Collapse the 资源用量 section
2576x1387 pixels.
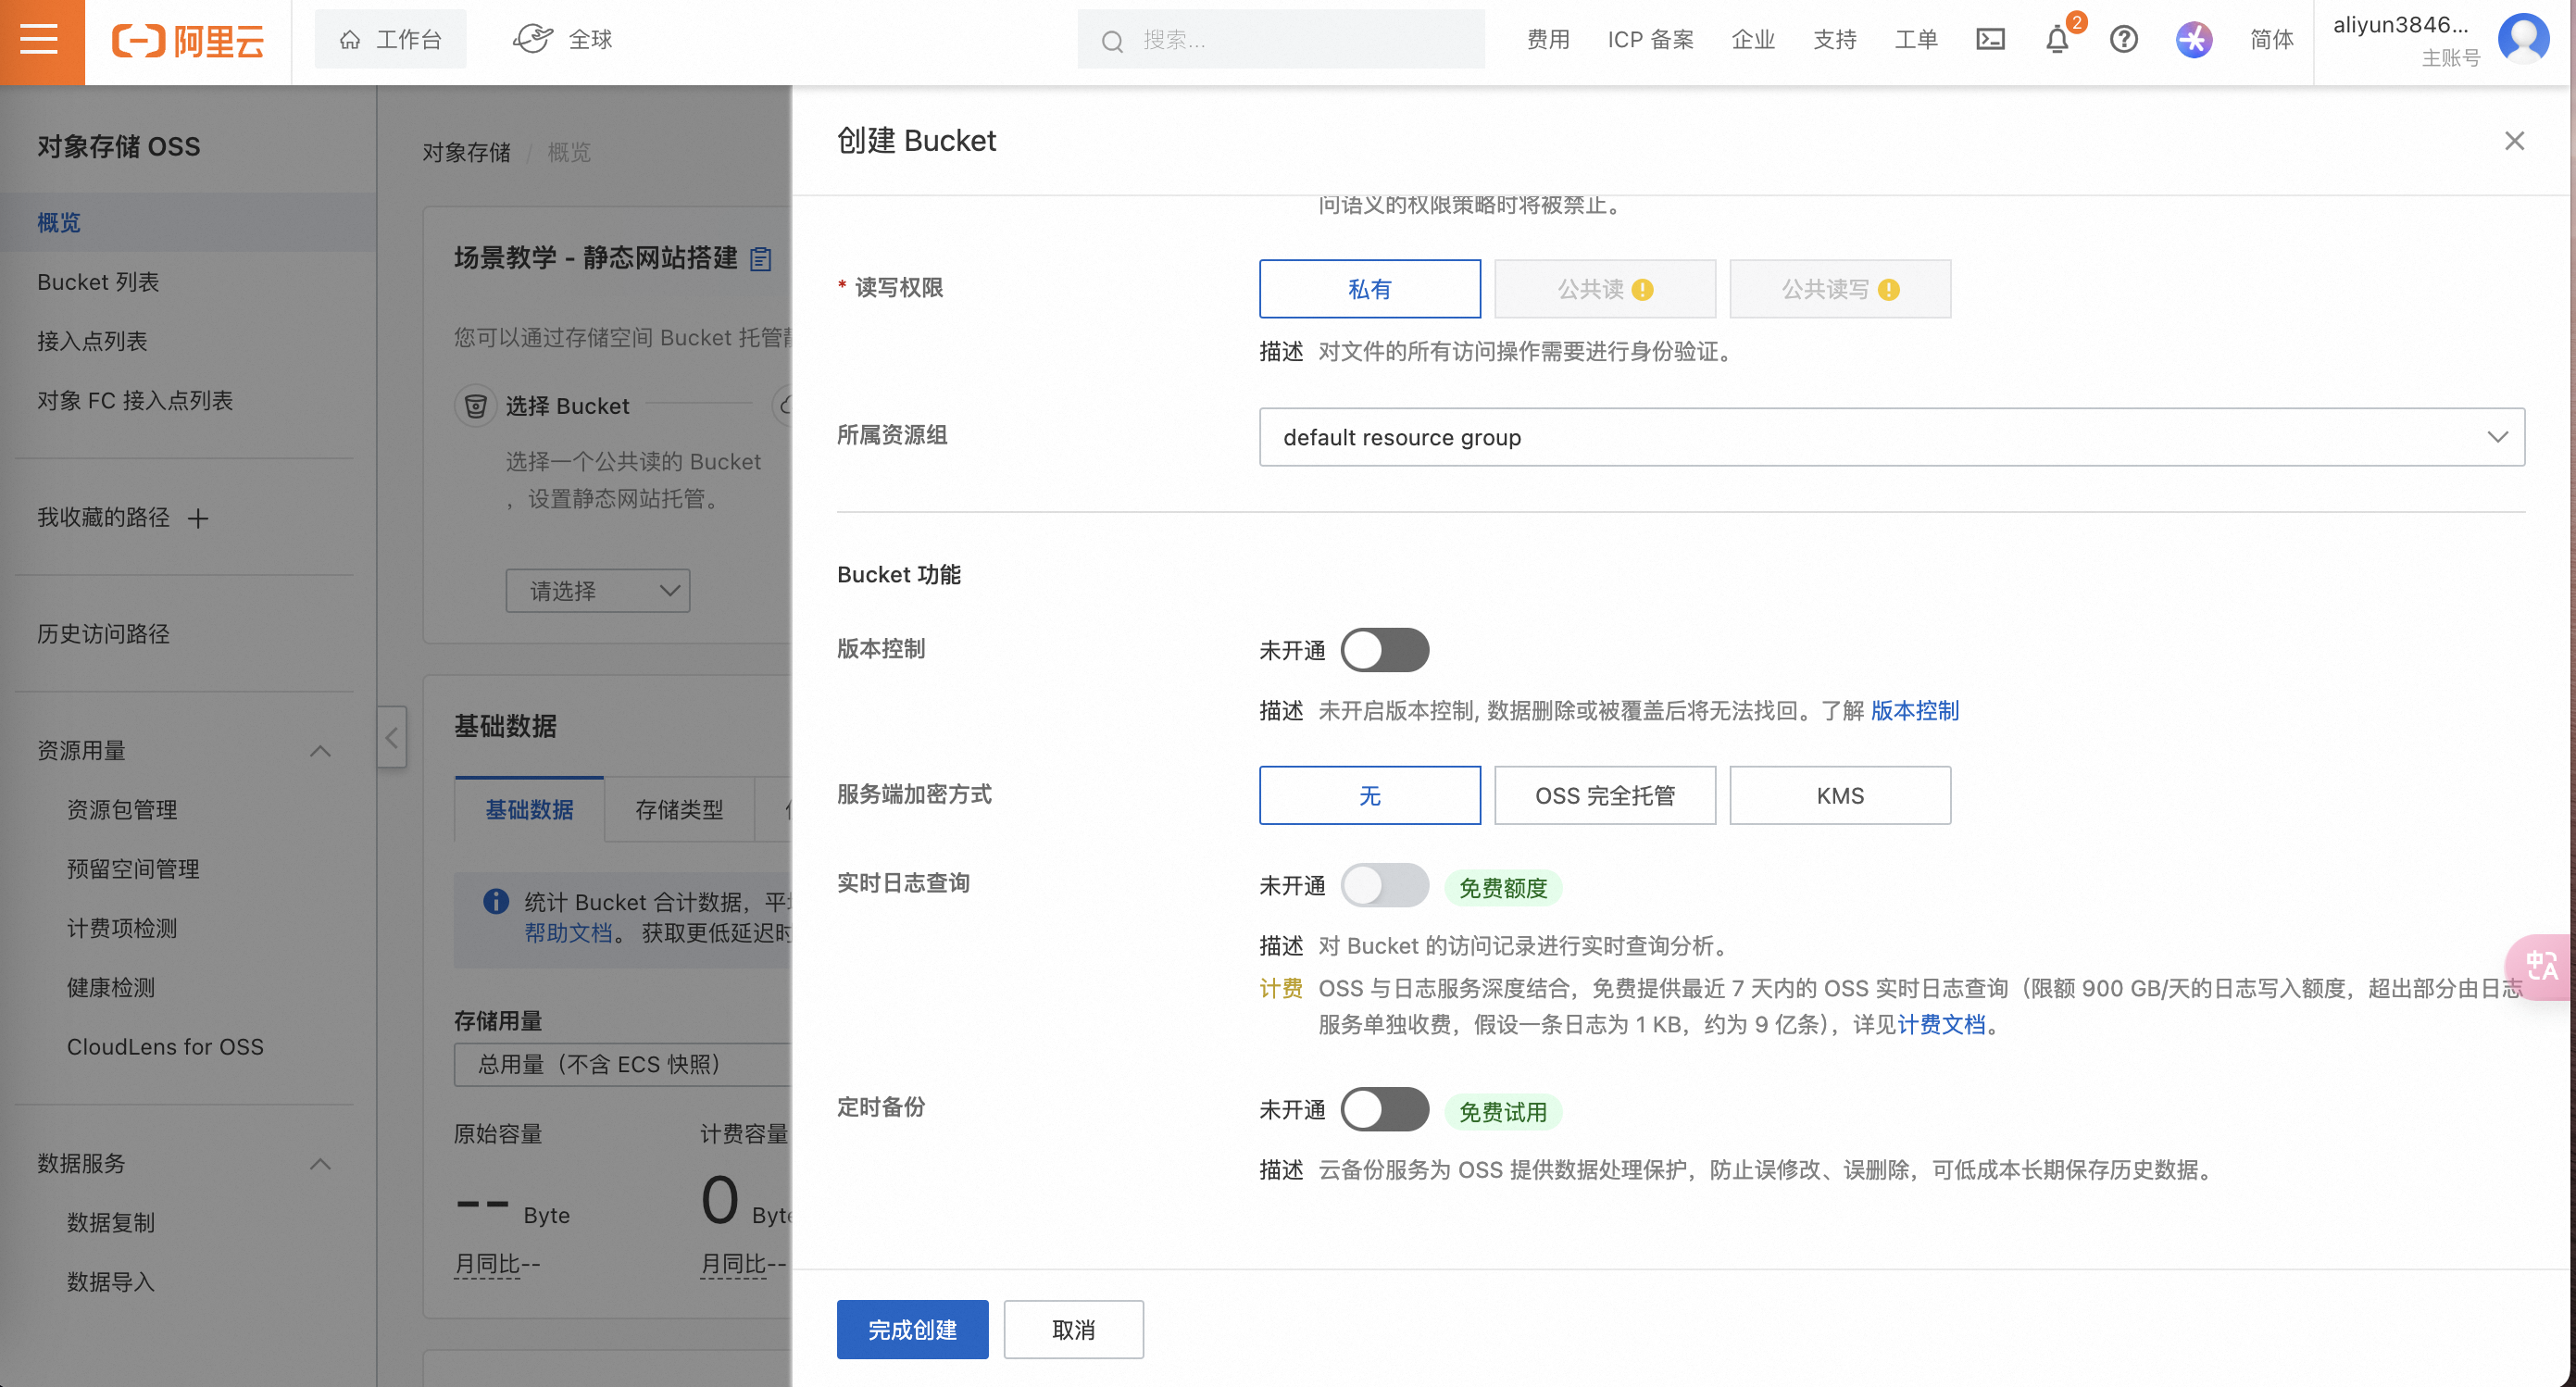tap(320, 751)
